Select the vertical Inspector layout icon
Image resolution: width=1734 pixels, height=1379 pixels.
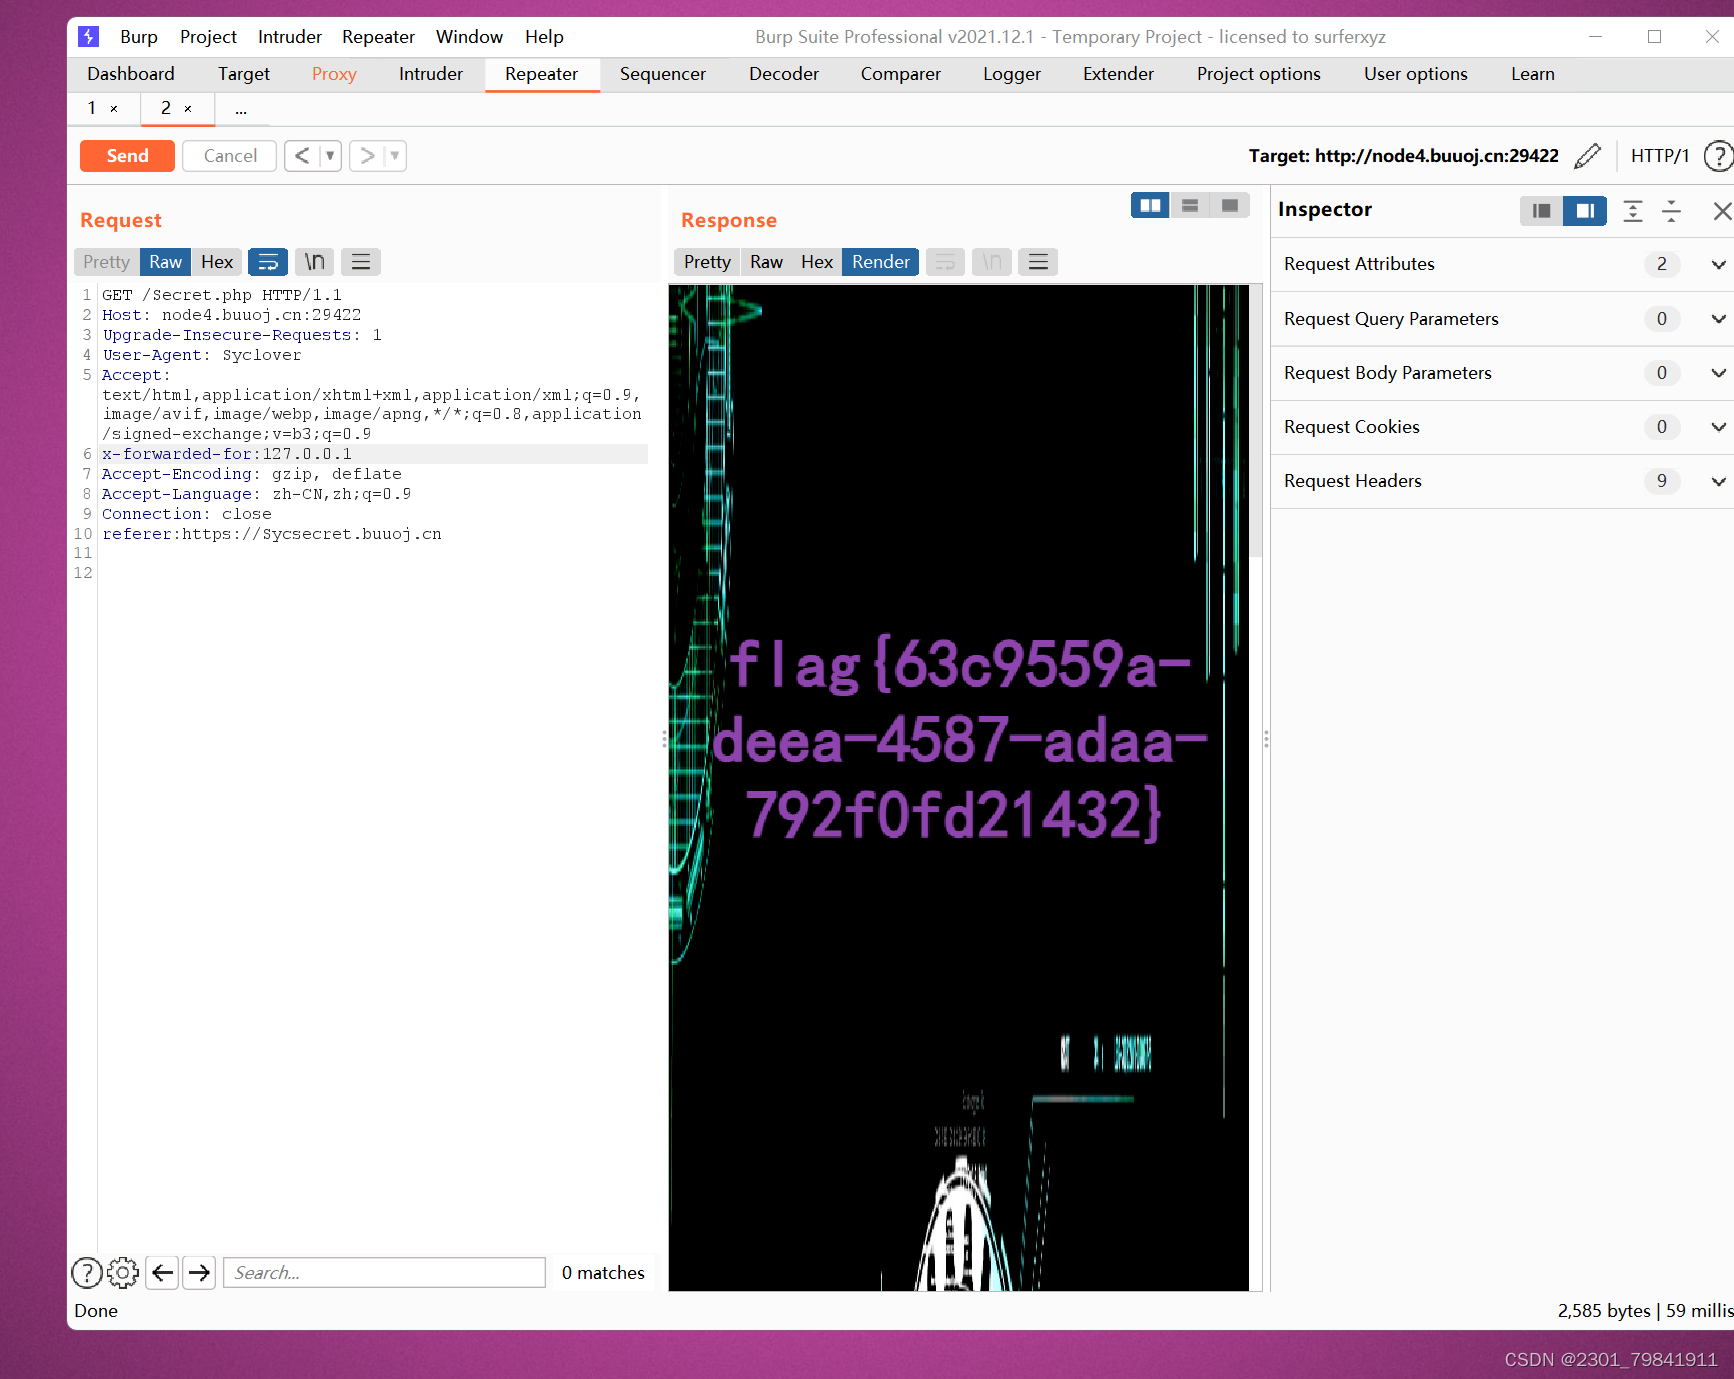[1584, 211]
